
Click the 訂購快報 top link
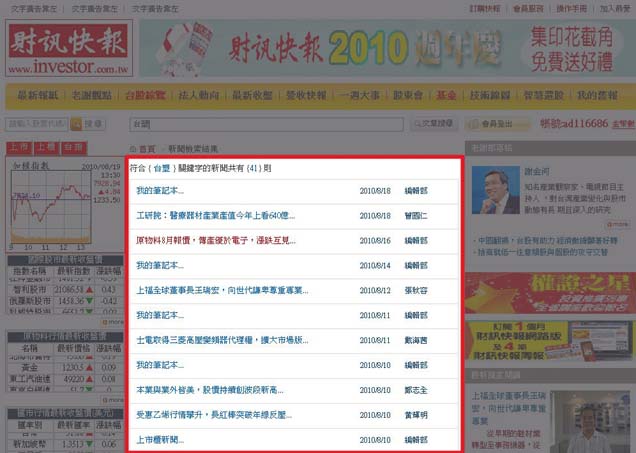[485, 9]
